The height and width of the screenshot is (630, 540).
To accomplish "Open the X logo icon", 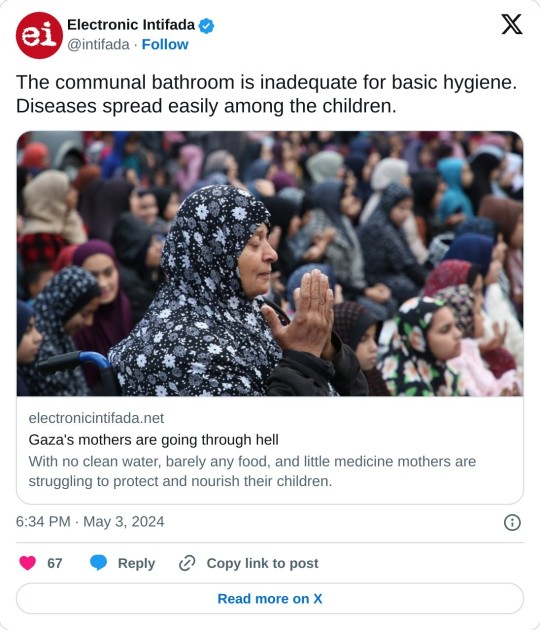I will (511, 24).
